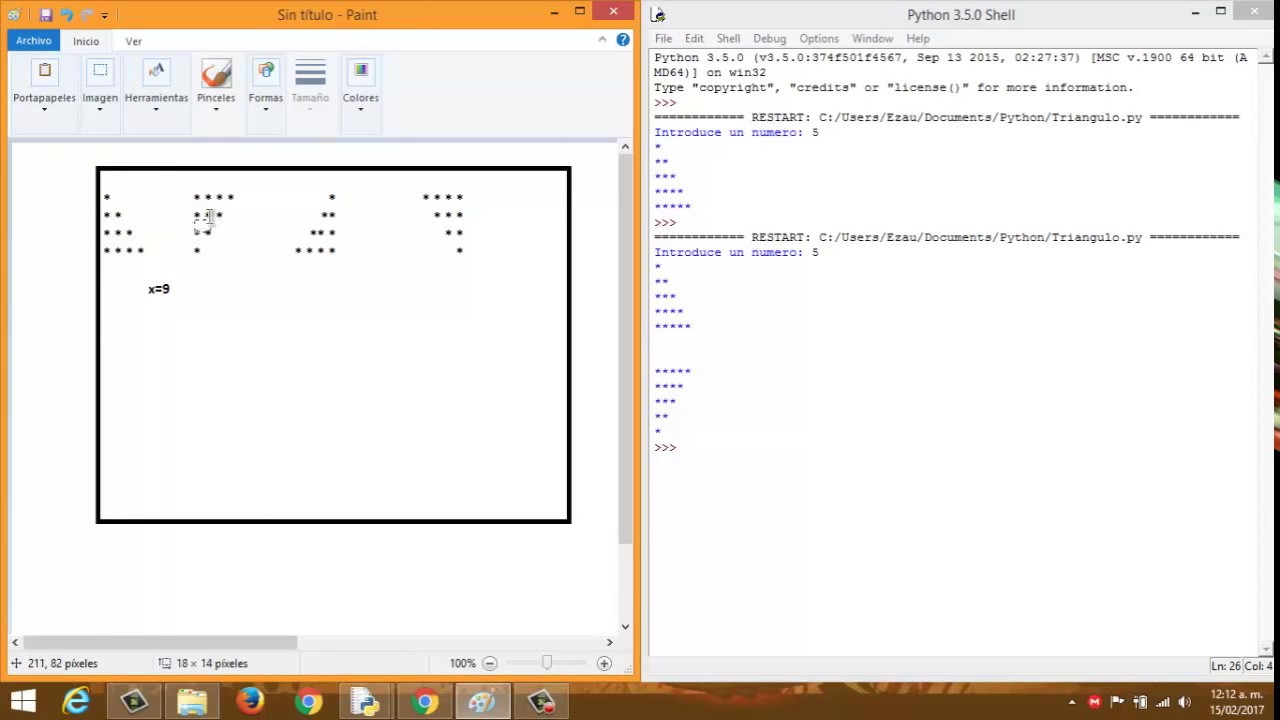The image size is (1280, 720).
Task: Click the last '>>>' prompt in the Python Shell
Action: click(x=665, y=447)
